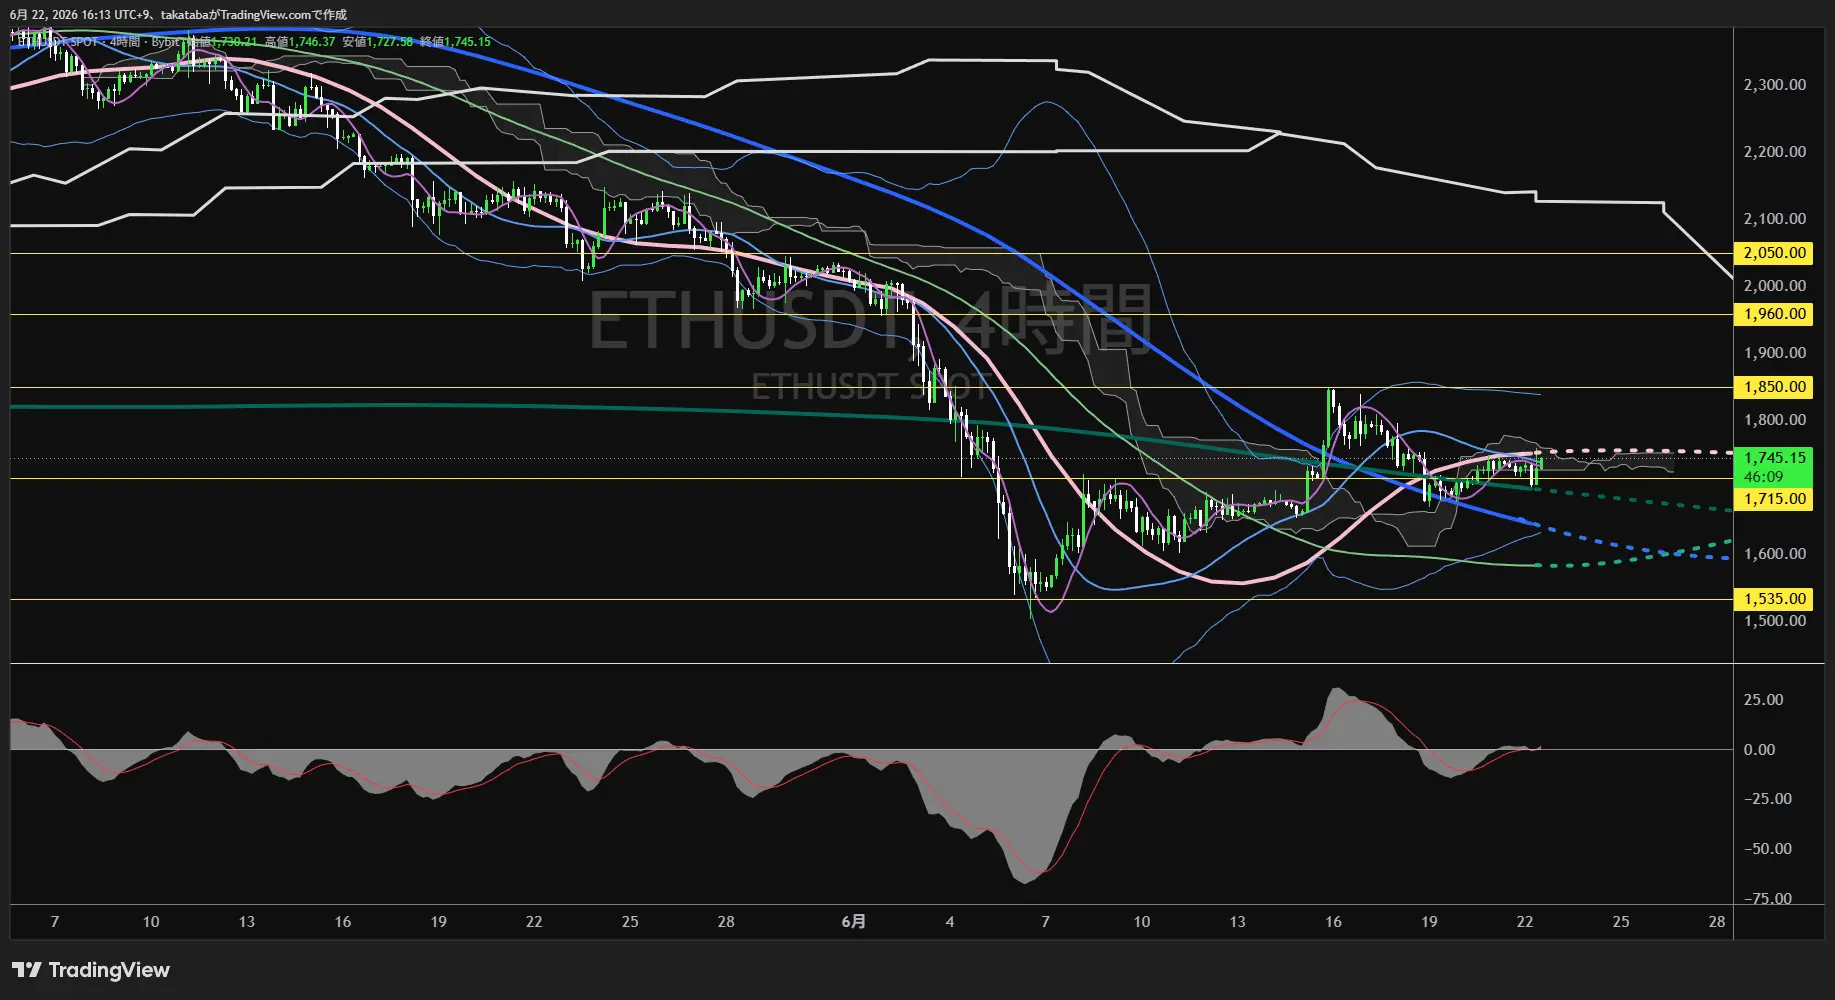Click the −50.00 indicator axis value
Viewport: 1835px width, 1000px height.
click(x=1767, y=849)
